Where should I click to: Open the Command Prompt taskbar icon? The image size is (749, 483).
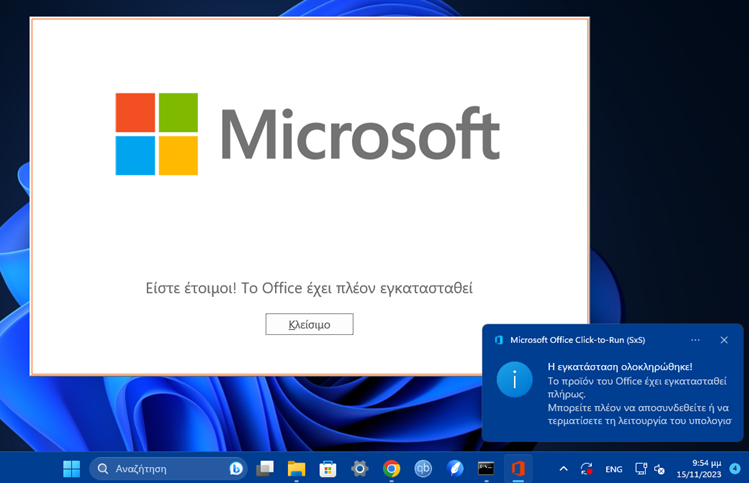tap(486, 469)
